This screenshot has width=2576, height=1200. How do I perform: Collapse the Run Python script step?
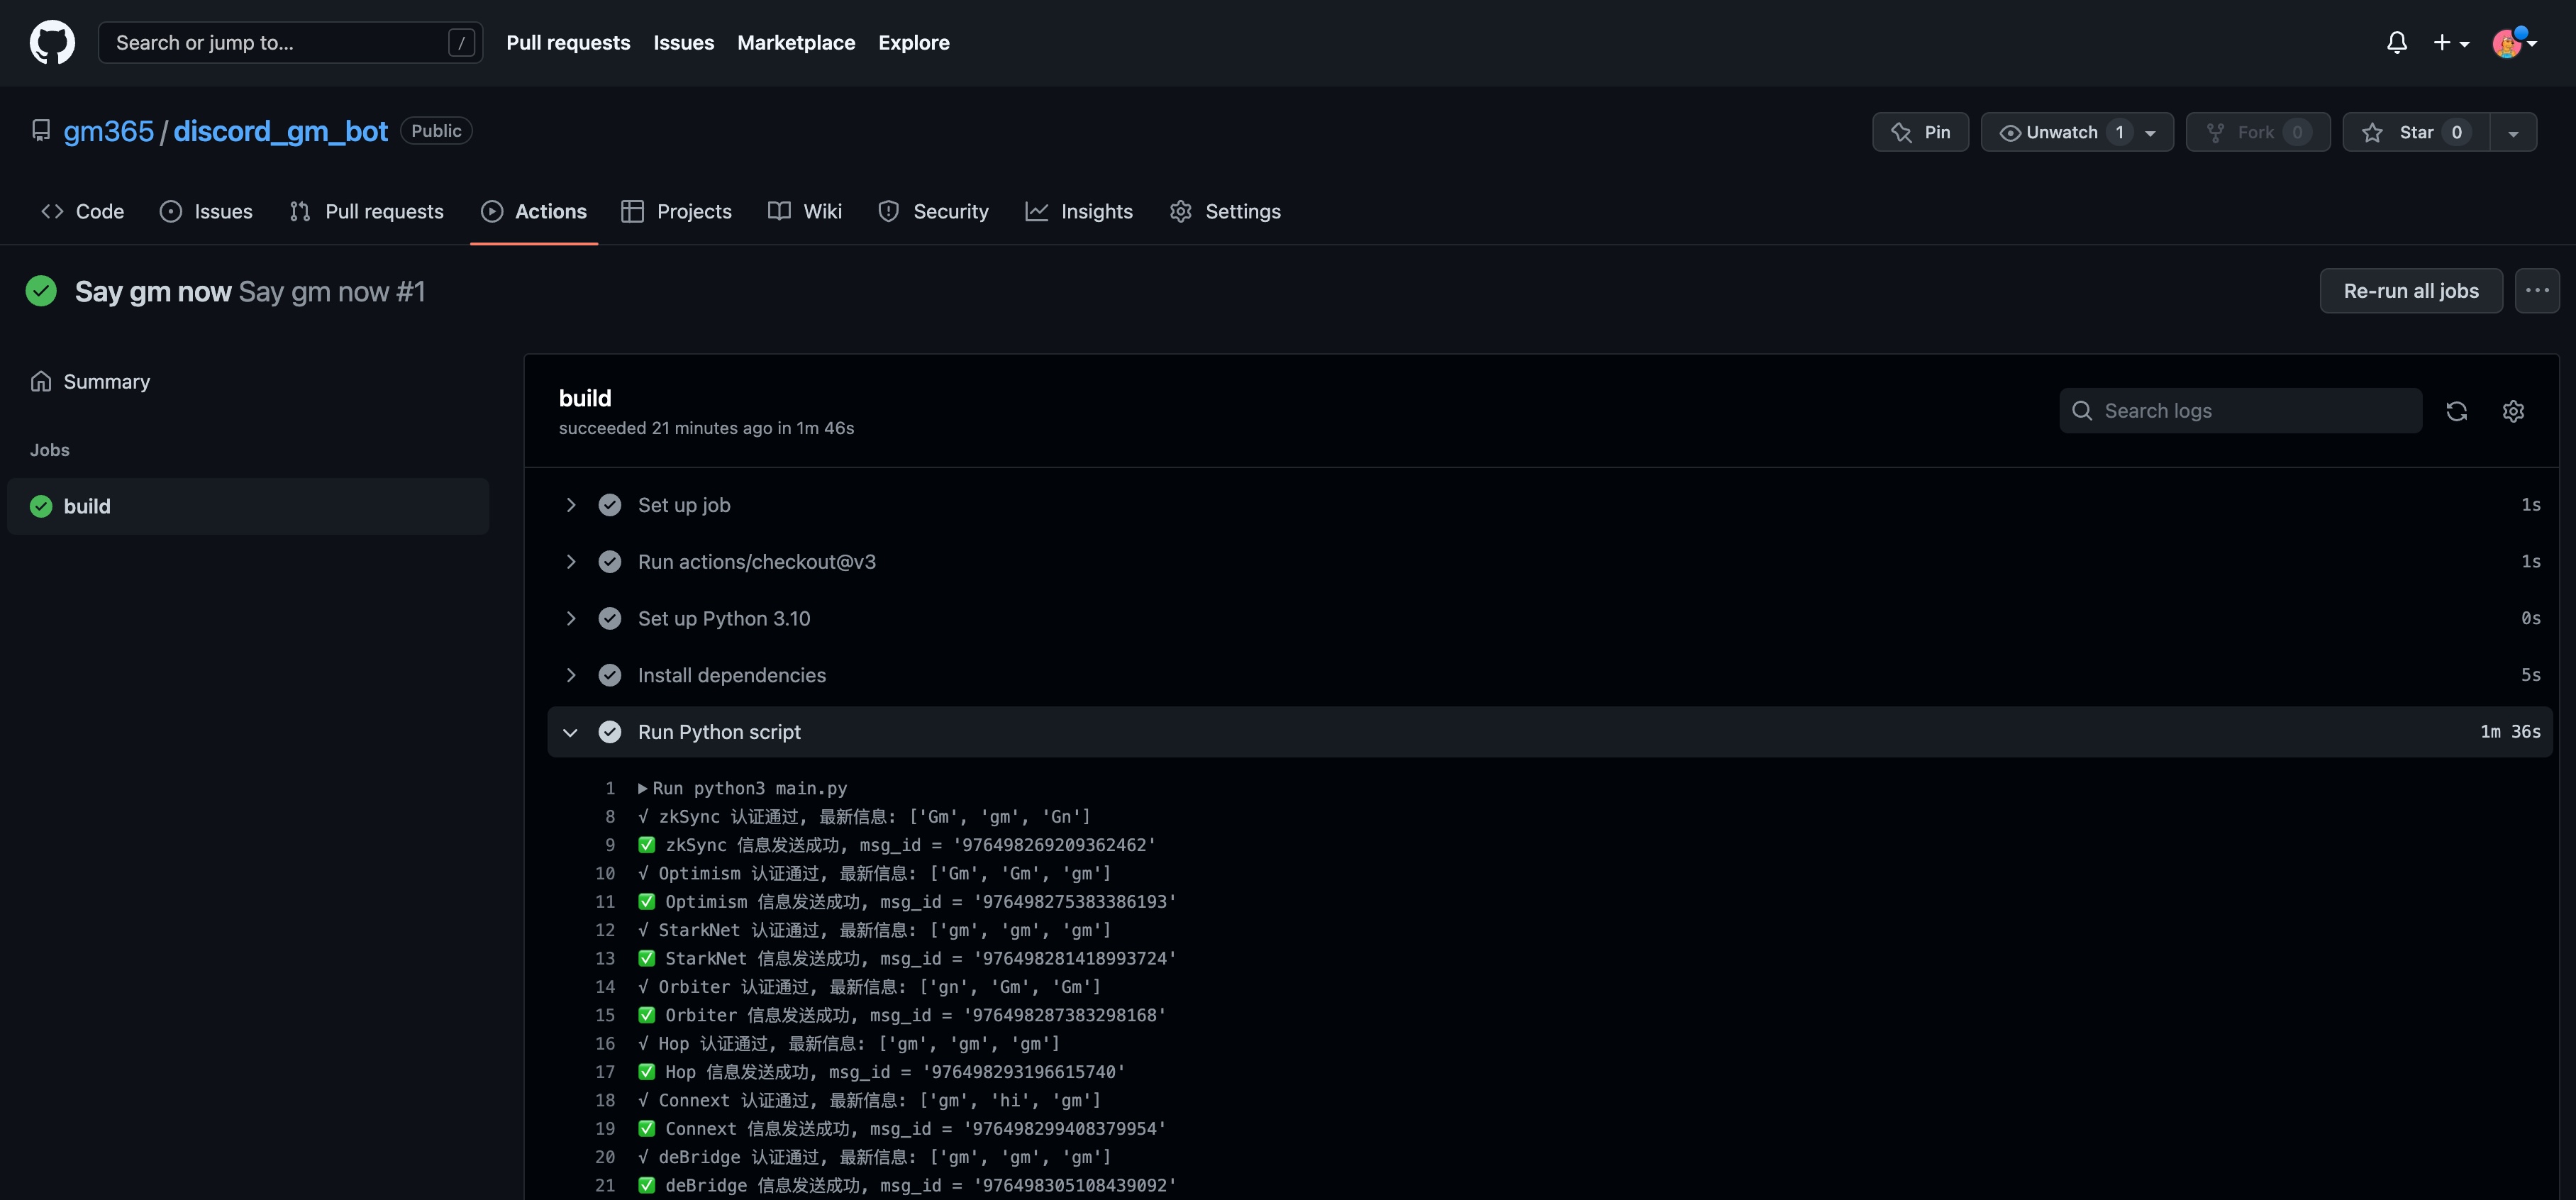571,732
